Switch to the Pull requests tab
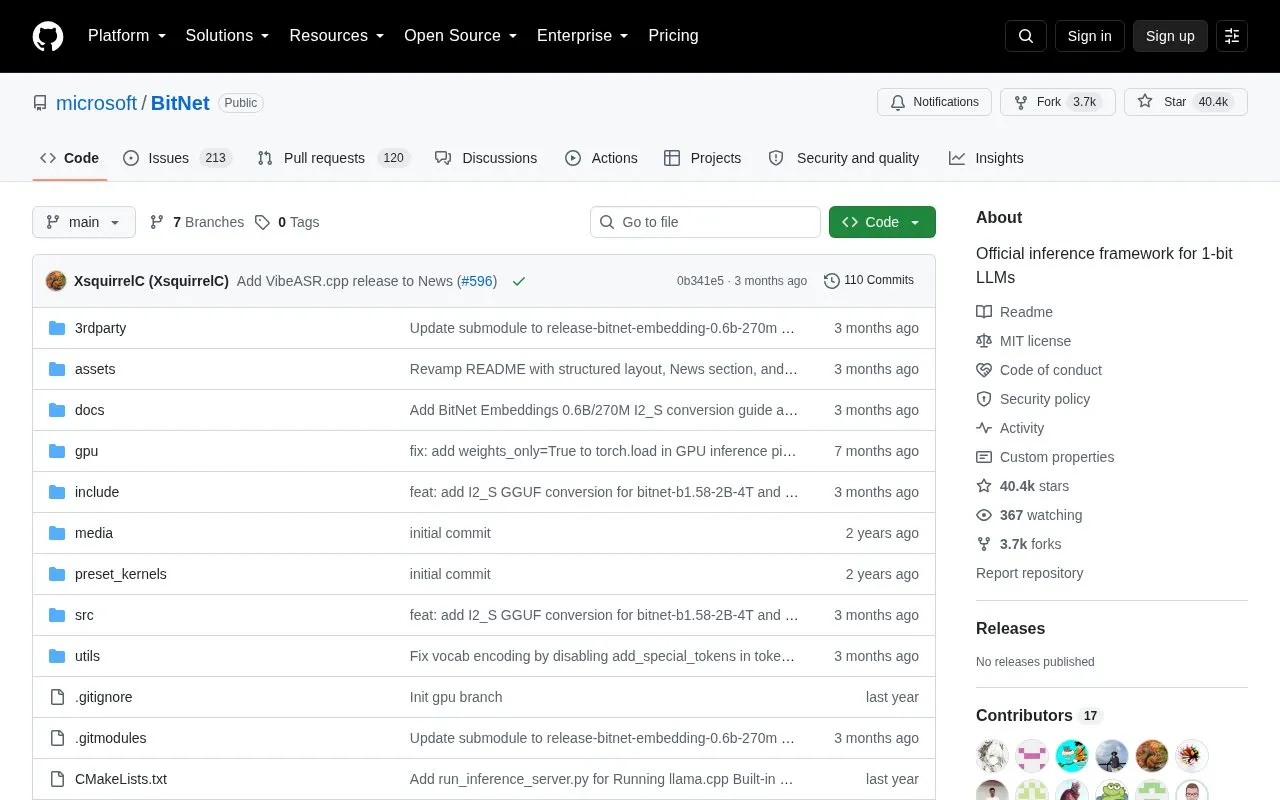This screenshot has height=800, width=1280. tap(333, 158)
